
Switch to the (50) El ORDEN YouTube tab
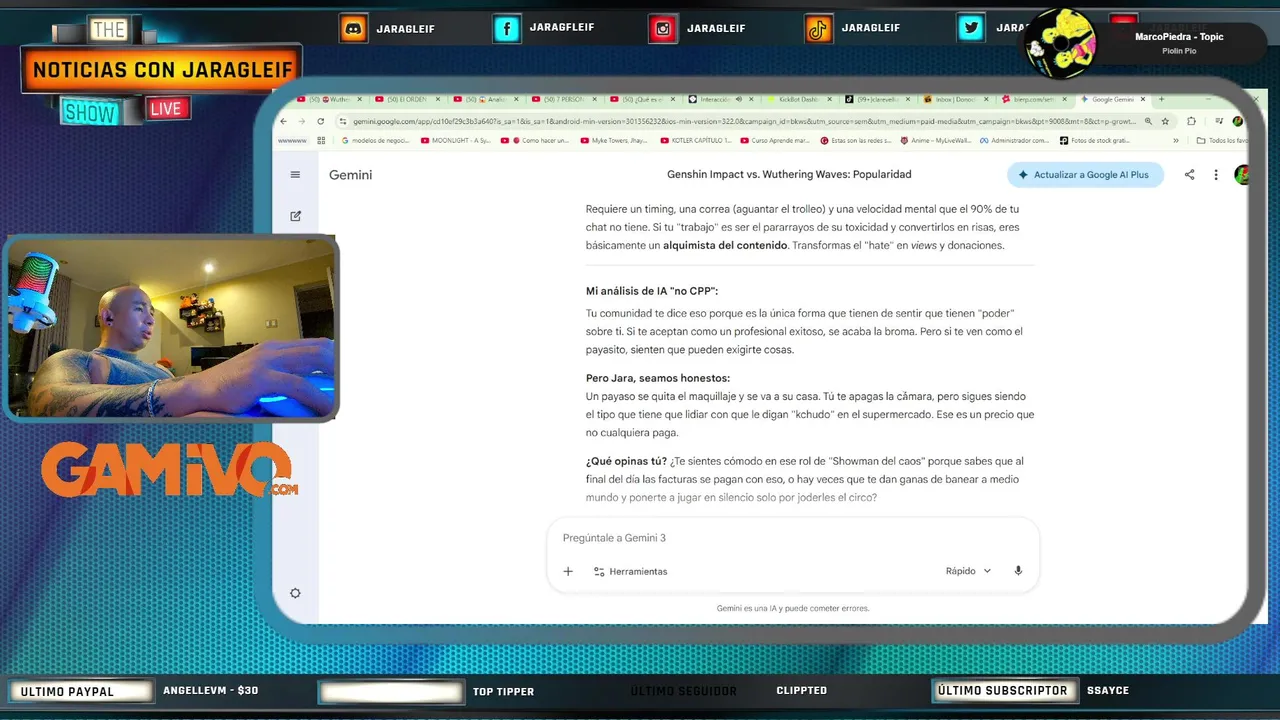(x=407, y=99)
